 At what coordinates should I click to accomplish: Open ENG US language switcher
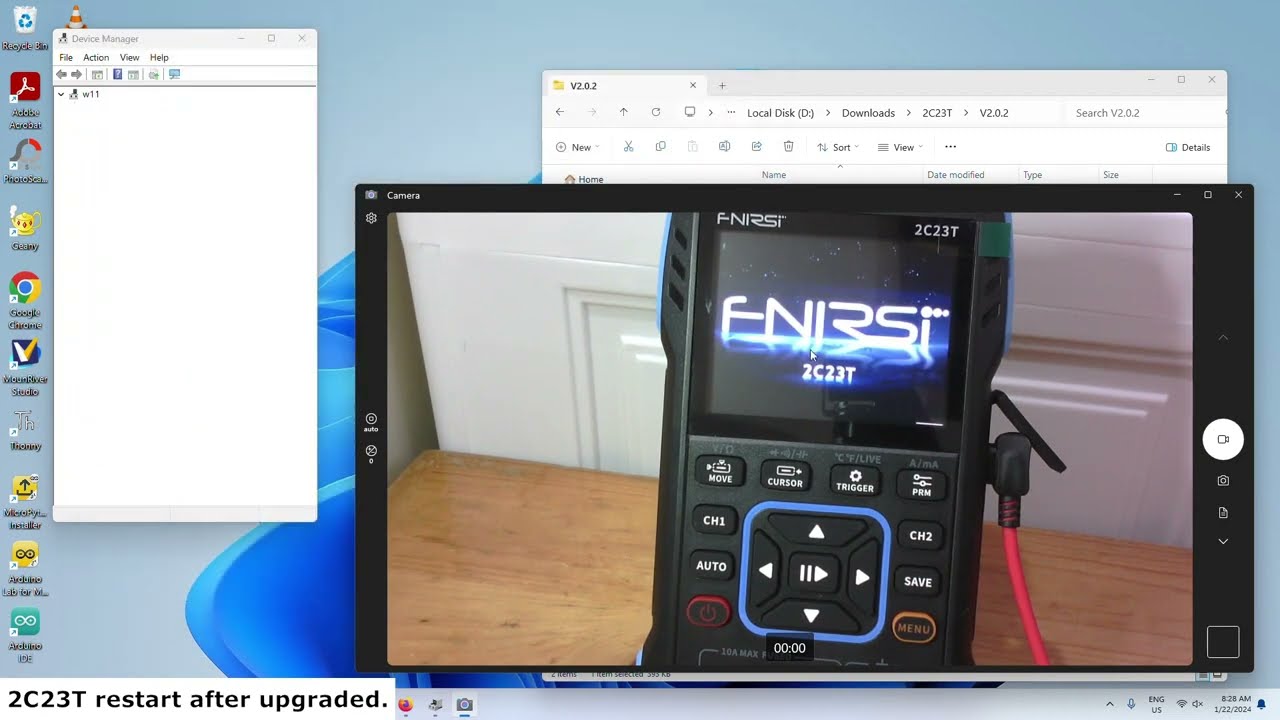(x=1156, y=704)
